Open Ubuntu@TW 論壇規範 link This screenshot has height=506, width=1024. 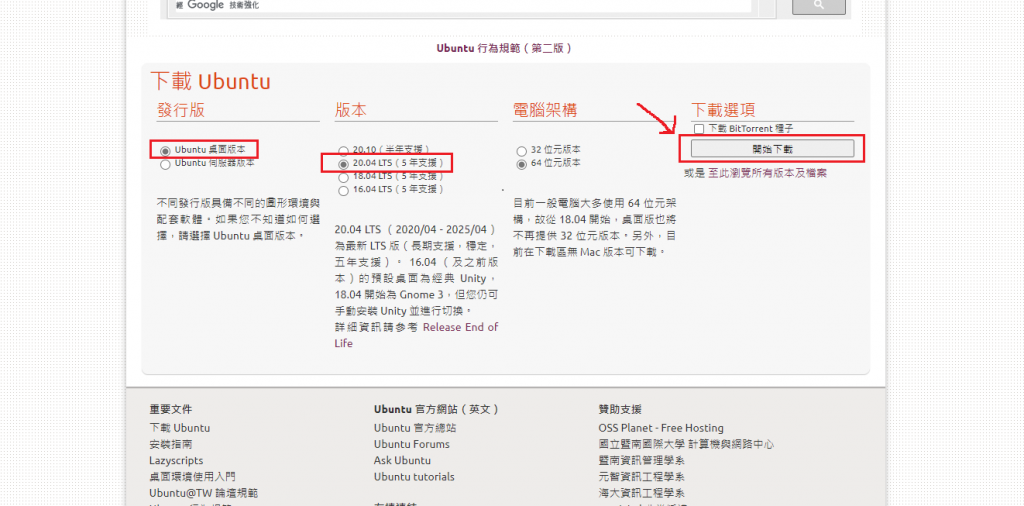(203, 493)
